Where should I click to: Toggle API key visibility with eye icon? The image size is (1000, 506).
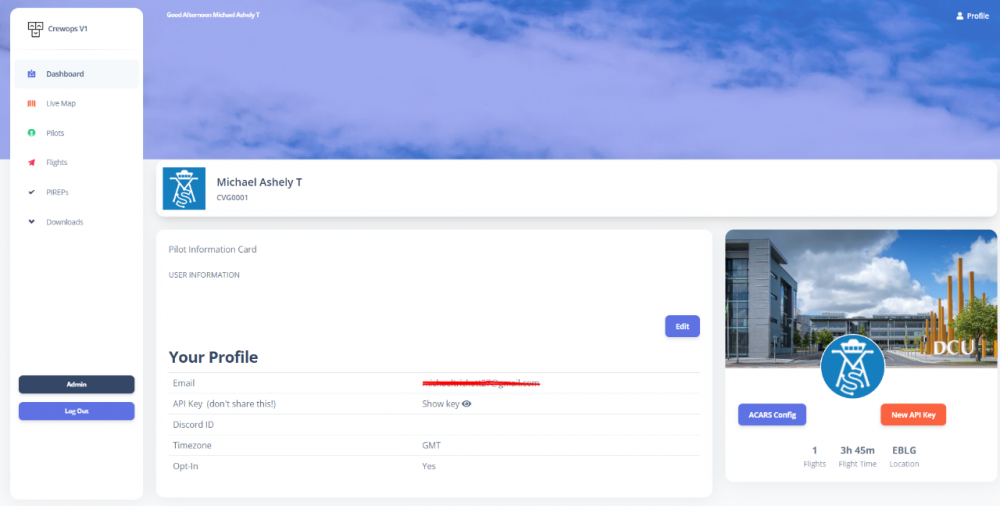[x=467, y=404]
